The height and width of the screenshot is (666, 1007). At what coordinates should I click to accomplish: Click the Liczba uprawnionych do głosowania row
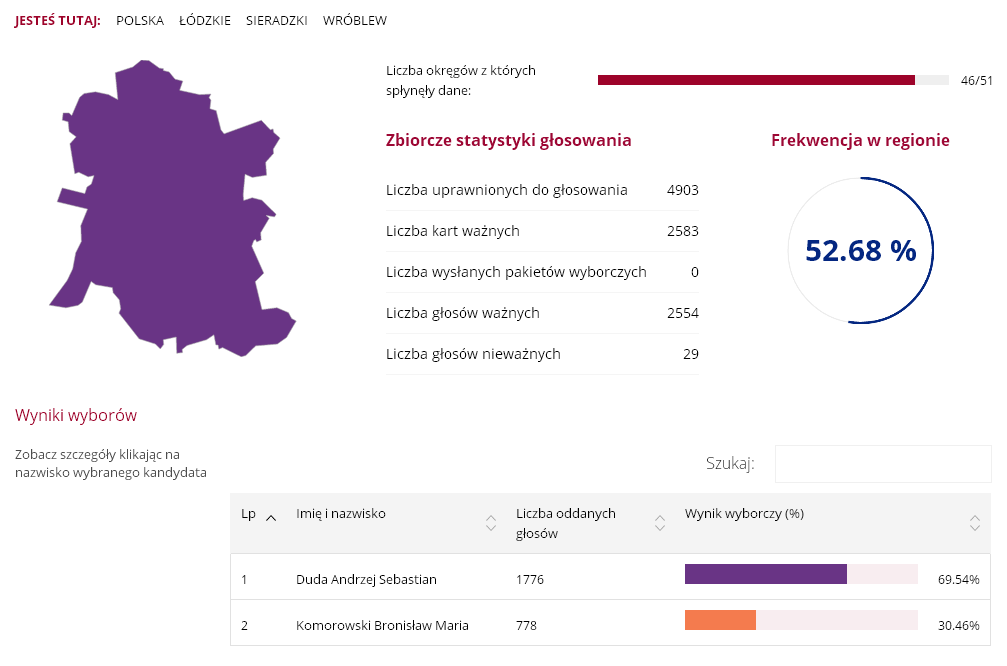tap(542, 190)
